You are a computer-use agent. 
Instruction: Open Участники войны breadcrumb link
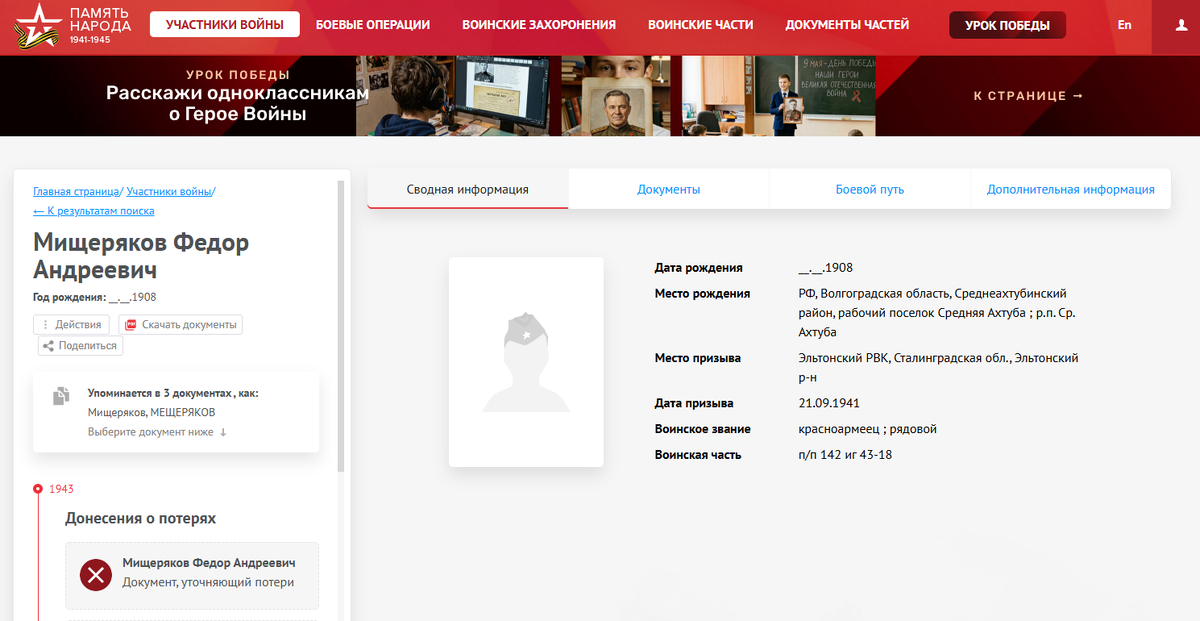[169, 191]
